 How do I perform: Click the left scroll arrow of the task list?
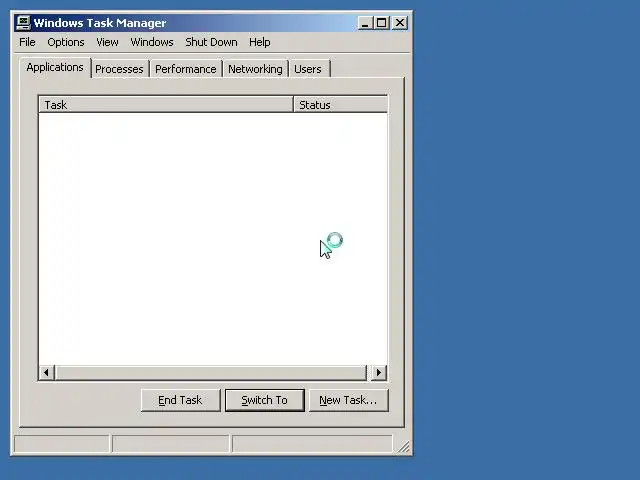coord(47,373)
